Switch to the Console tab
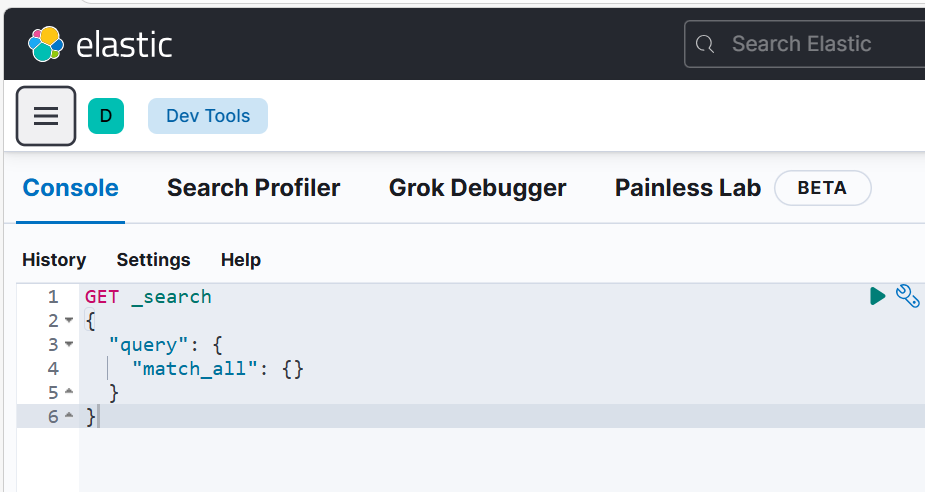Screen dimensions: 925x492 [70, 188]
